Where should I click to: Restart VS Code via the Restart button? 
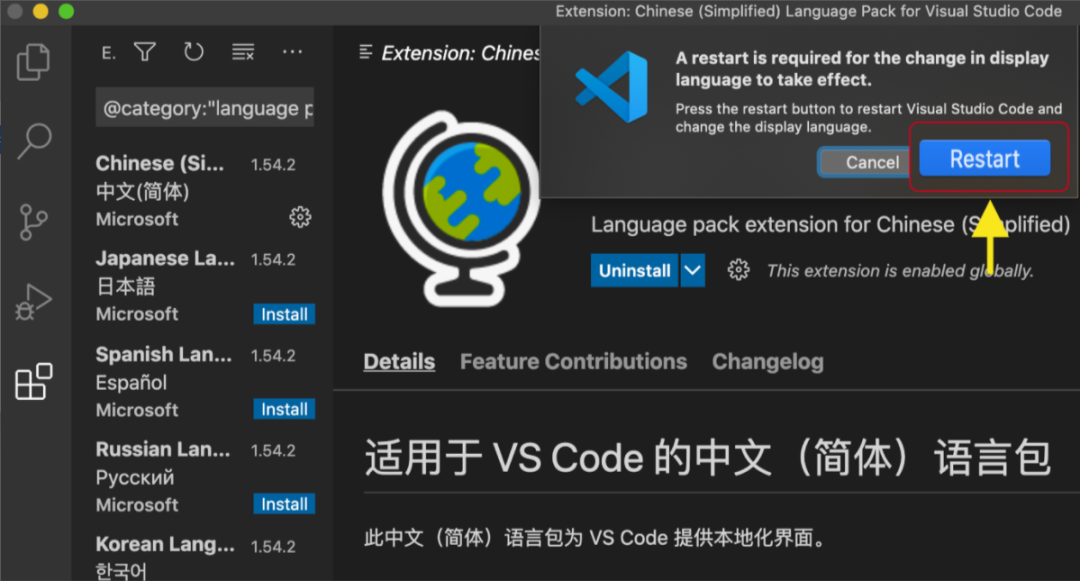[985, 158]
